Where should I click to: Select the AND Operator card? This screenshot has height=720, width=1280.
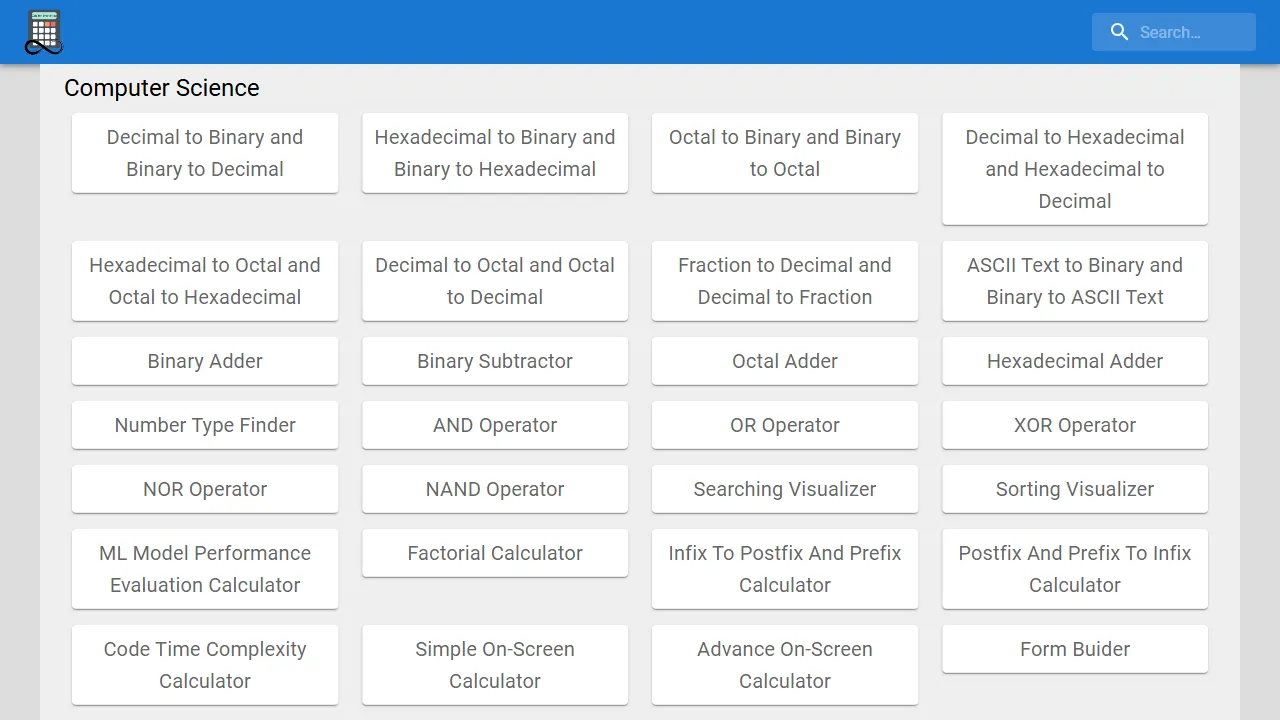495,425
